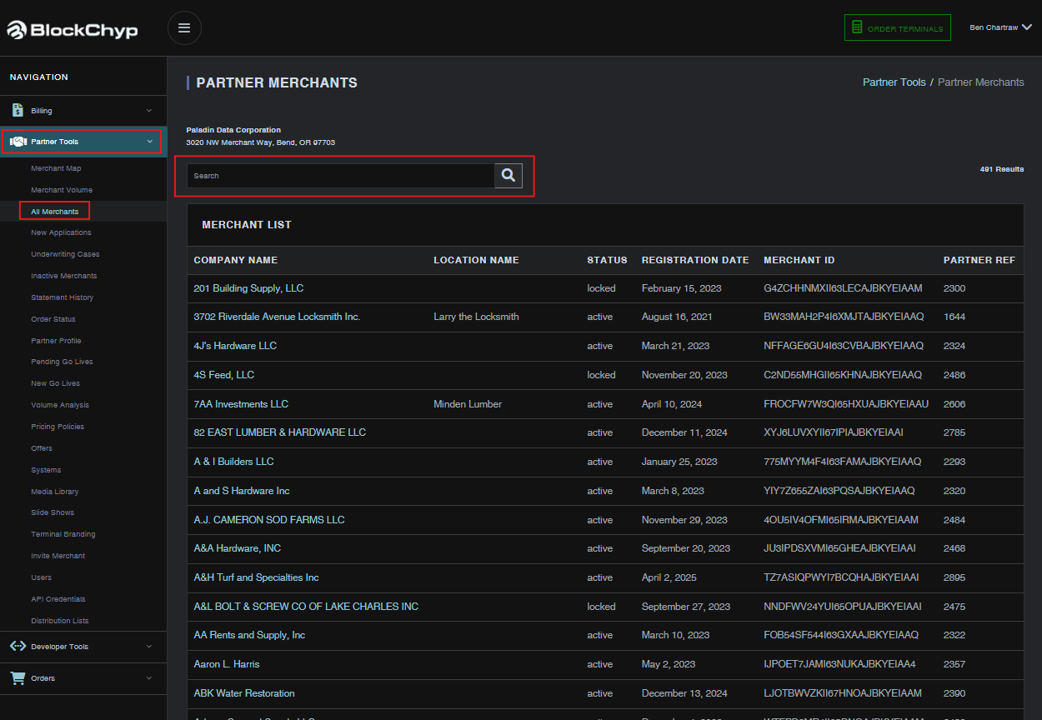
Task: Click the search magnifier button
Action: click(508, 176)
